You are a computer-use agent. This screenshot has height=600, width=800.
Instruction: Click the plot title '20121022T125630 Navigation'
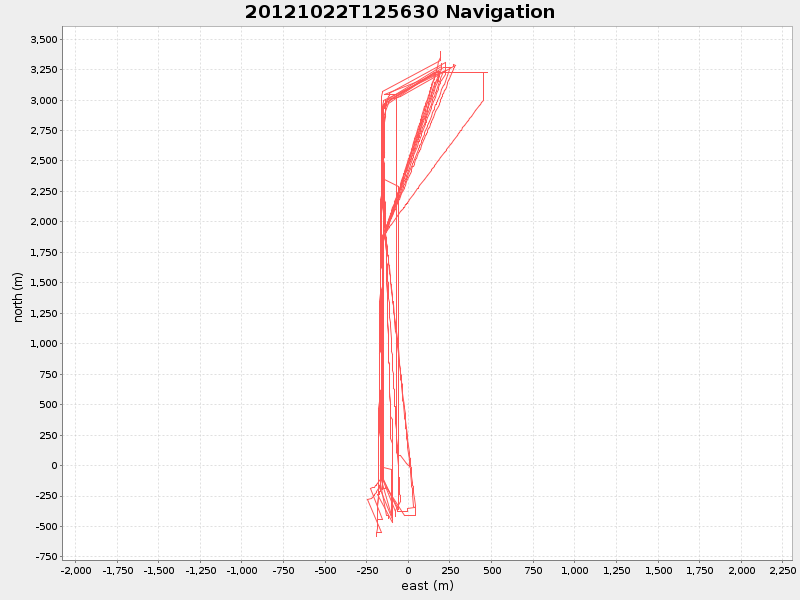pyautogui.click(x=398, y=13)
